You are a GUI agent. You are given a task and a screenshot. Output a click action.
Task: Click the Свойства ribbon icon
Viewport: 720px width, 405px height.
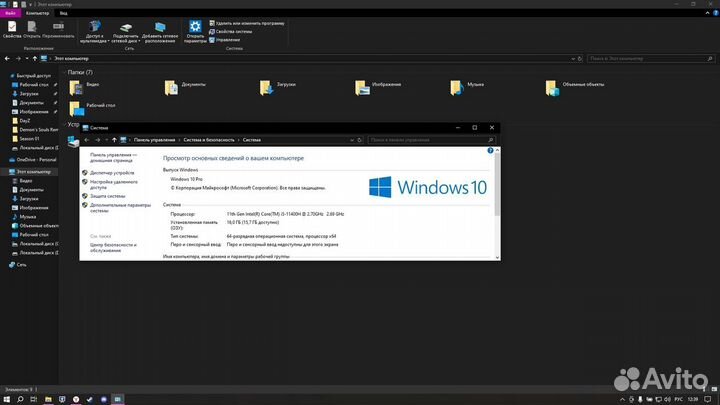12,28
